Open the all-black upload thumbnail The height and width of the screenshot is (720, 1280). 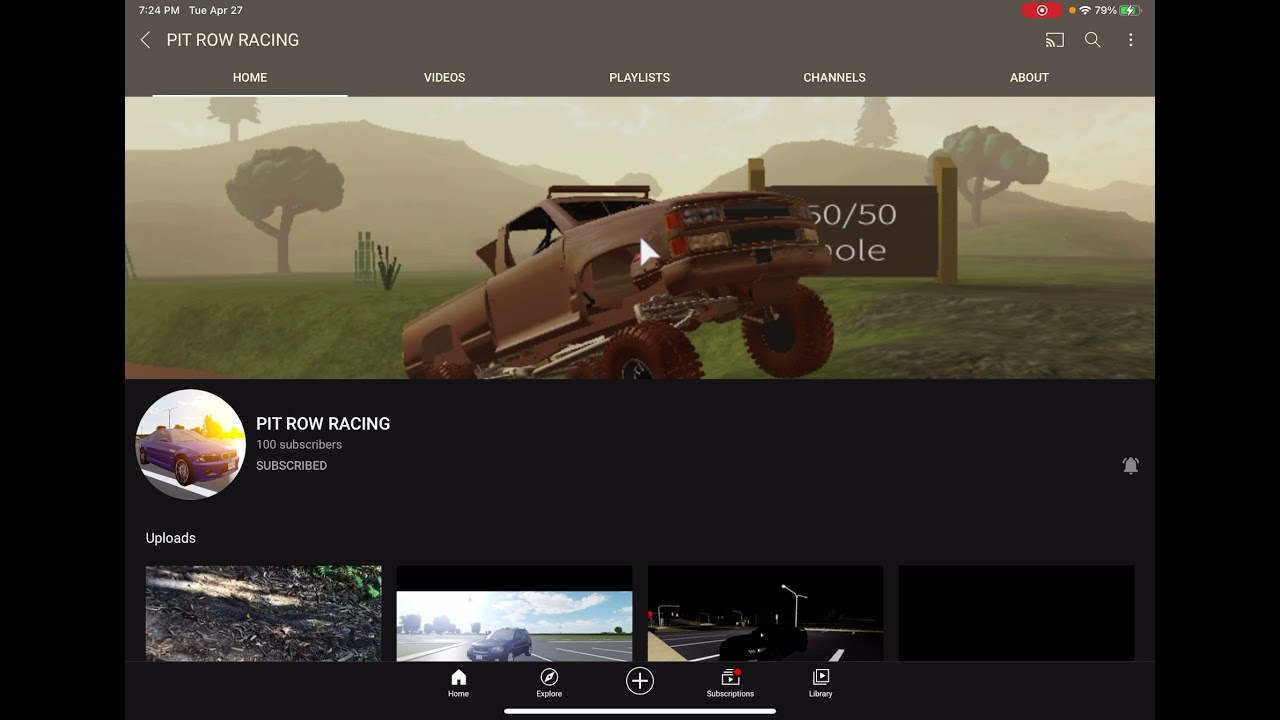[1016, 613]
